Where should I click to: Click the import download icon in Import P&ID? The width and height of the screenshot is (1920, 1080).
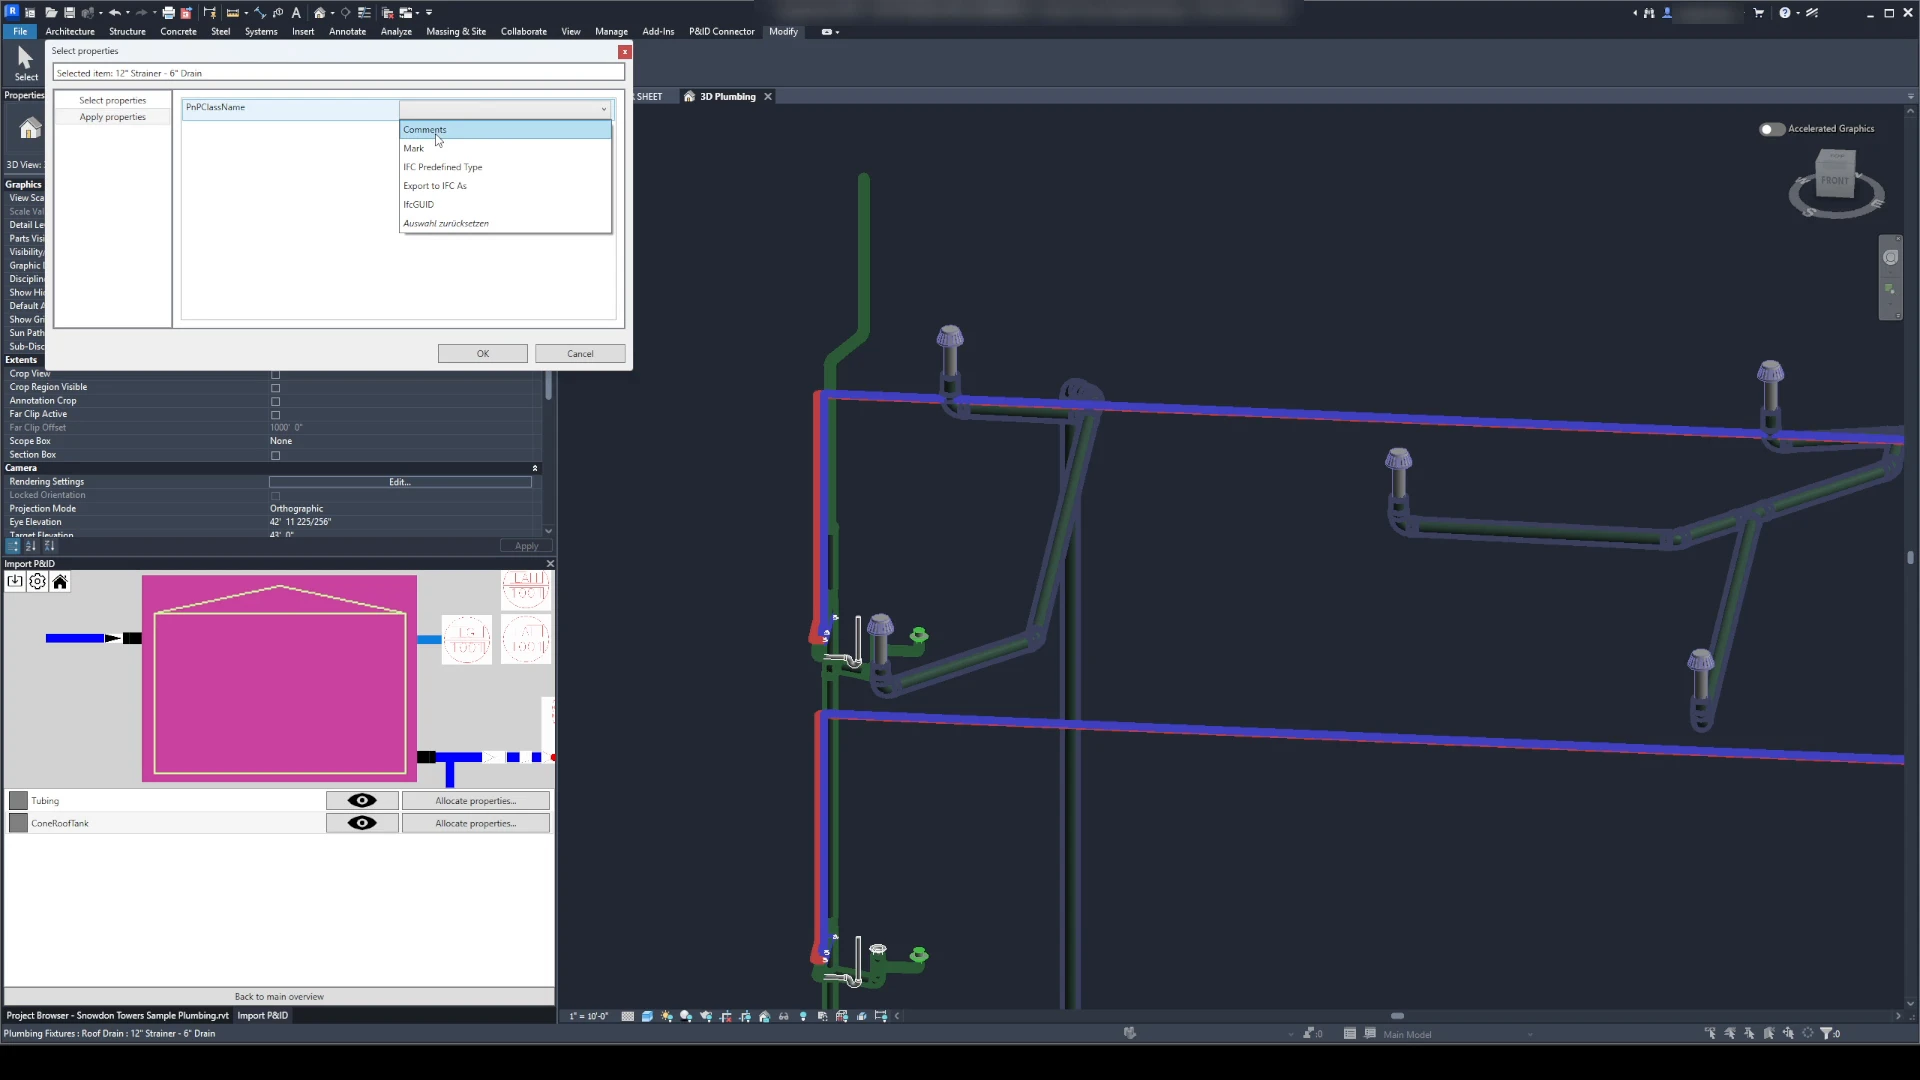pyautogui.click(x=15, y=582)
